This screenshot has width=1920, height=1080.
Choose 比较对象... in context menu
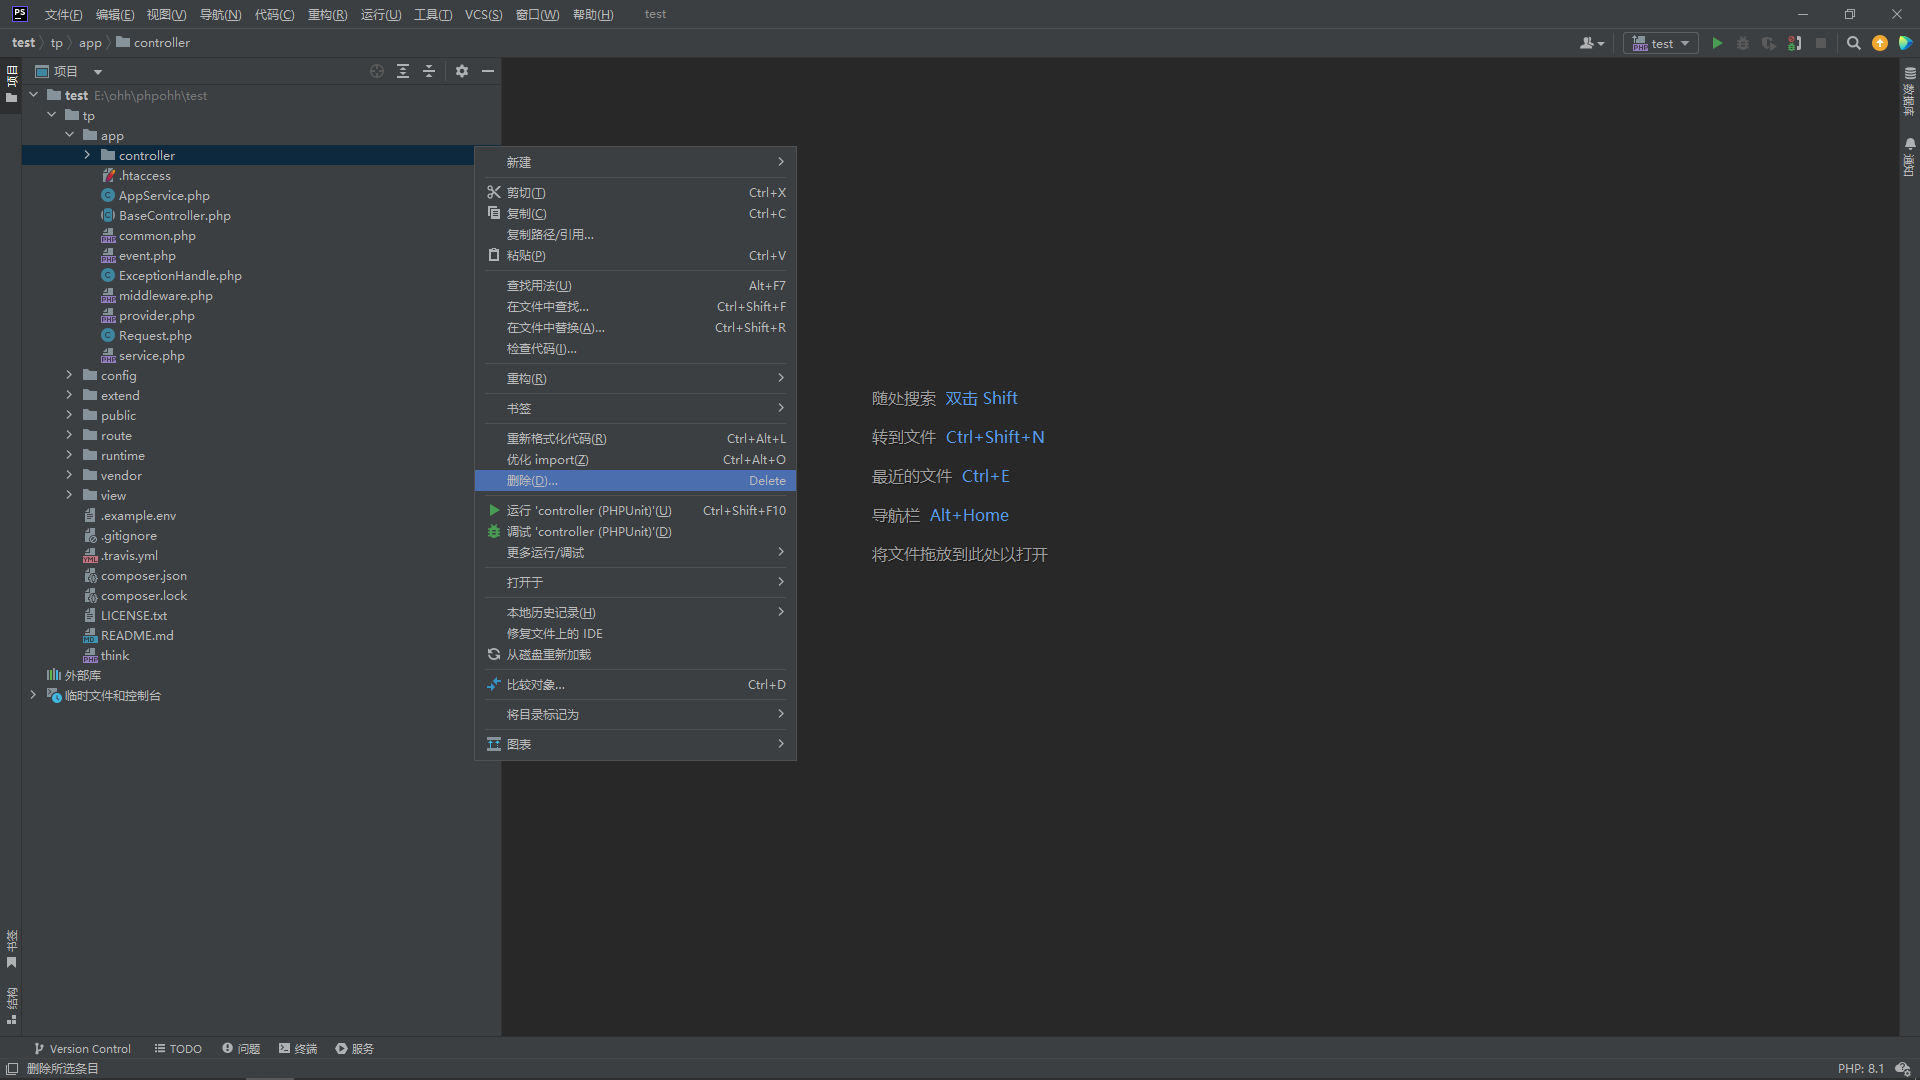pos(635,684)
